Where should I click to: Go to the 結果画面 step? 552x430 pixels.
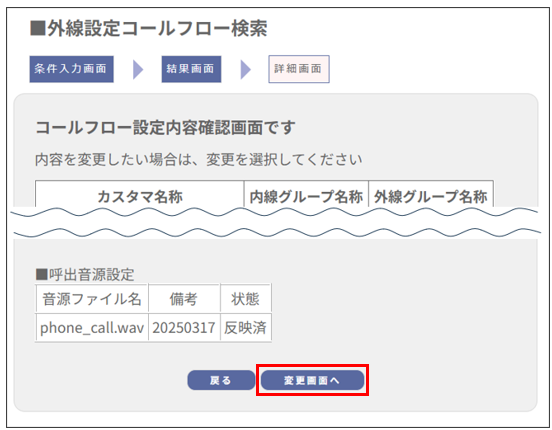(191, 69)
